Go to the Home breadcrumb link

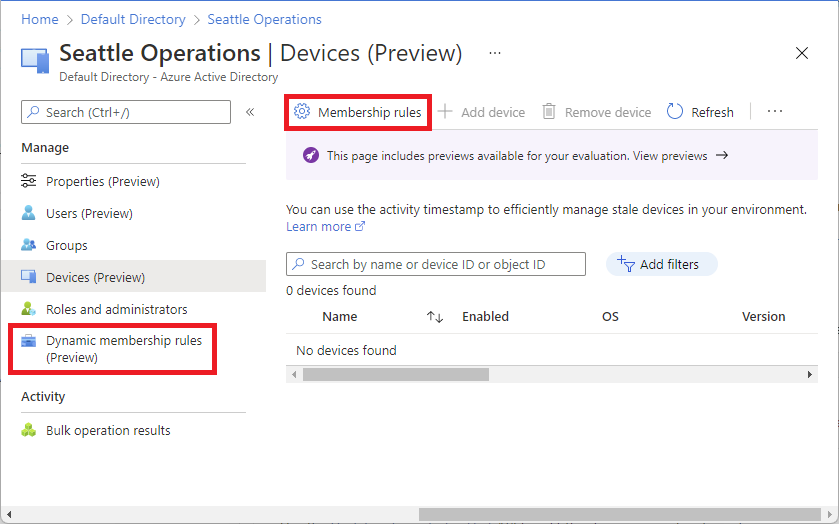(x=39, y=19)
